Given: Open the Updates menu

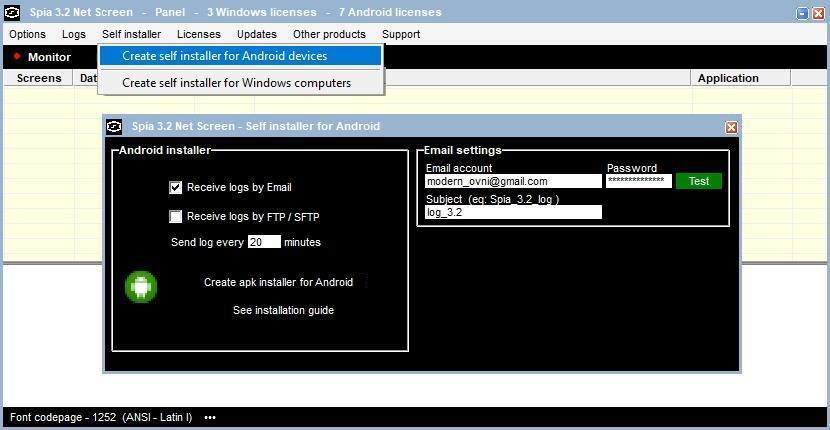Looking at the screenshot, I should [257, 34].
